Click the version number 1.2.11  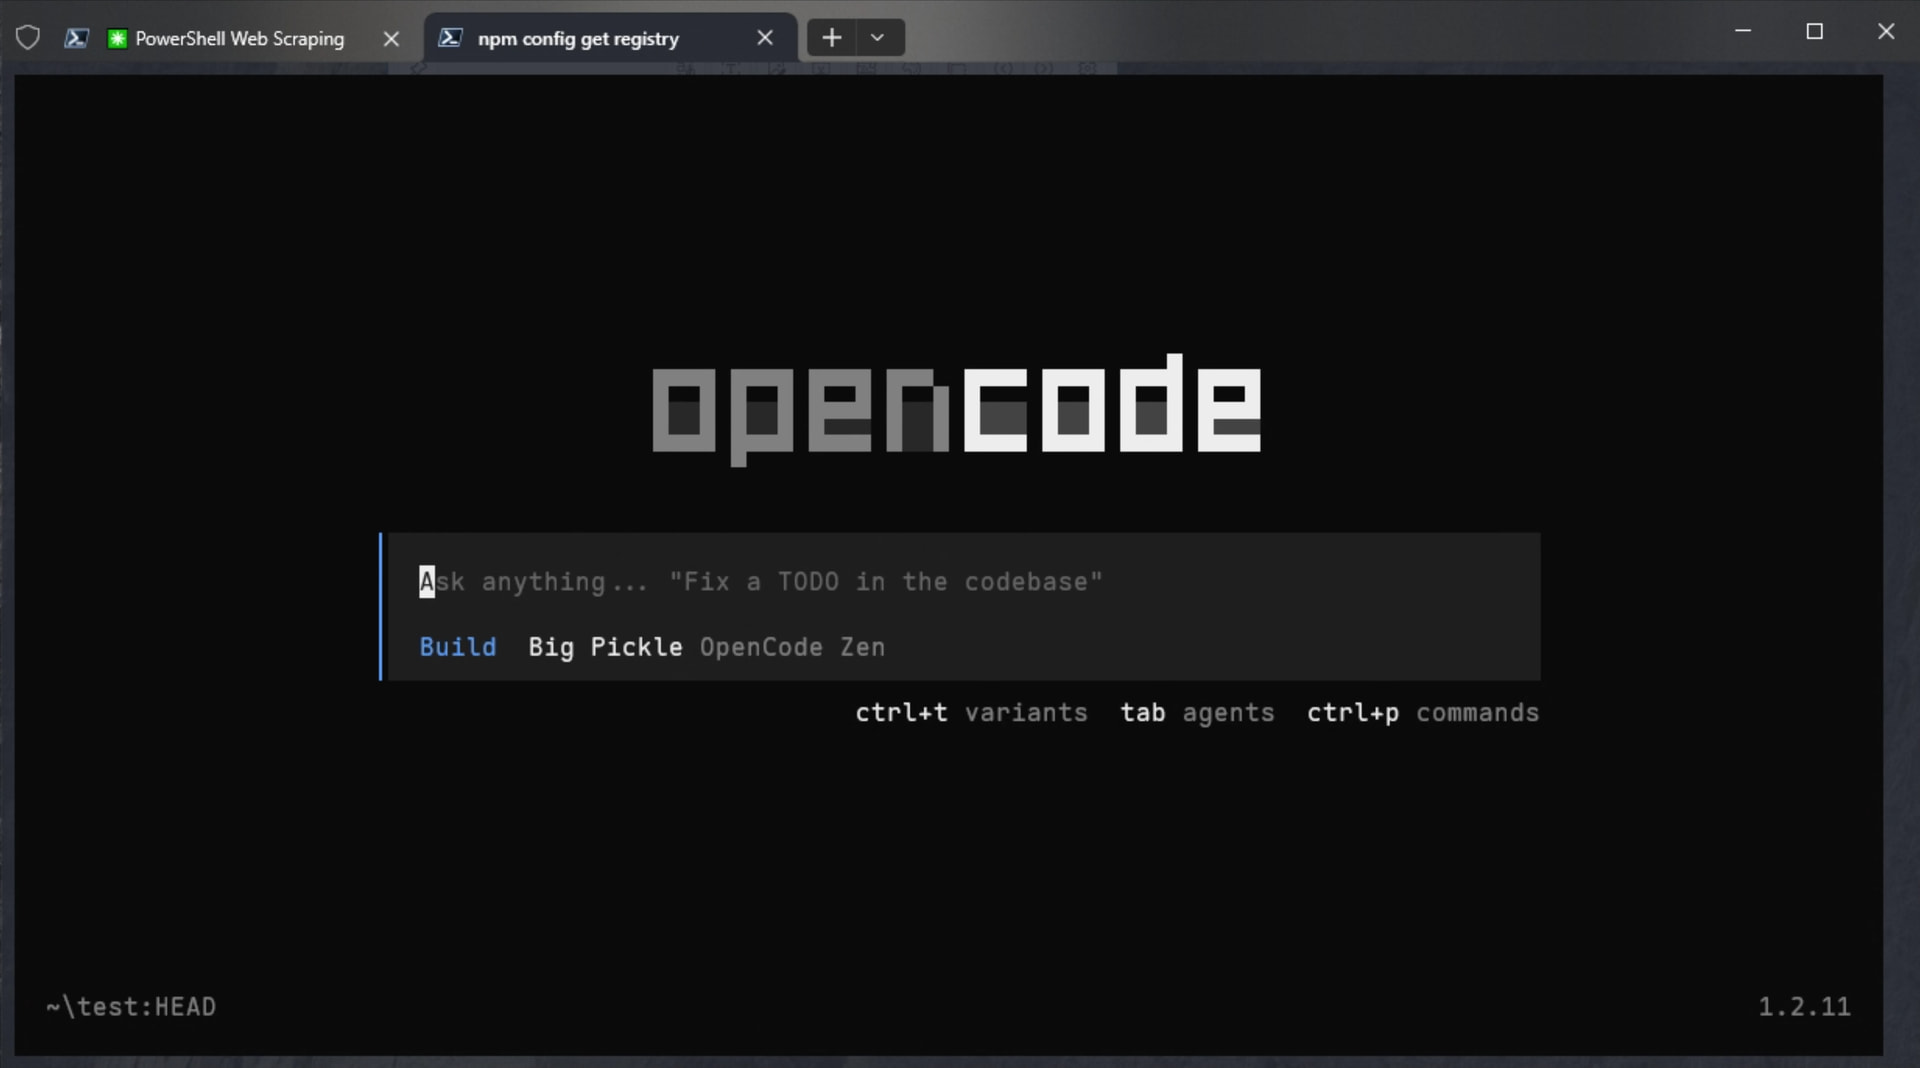(1804, 1007)
